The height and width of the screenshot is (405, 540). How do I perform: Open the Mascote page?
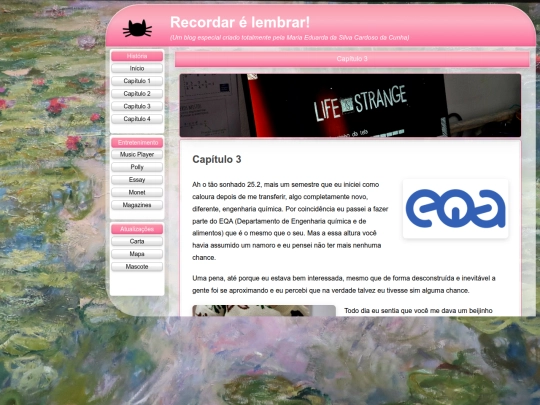[x=137, y=267]
